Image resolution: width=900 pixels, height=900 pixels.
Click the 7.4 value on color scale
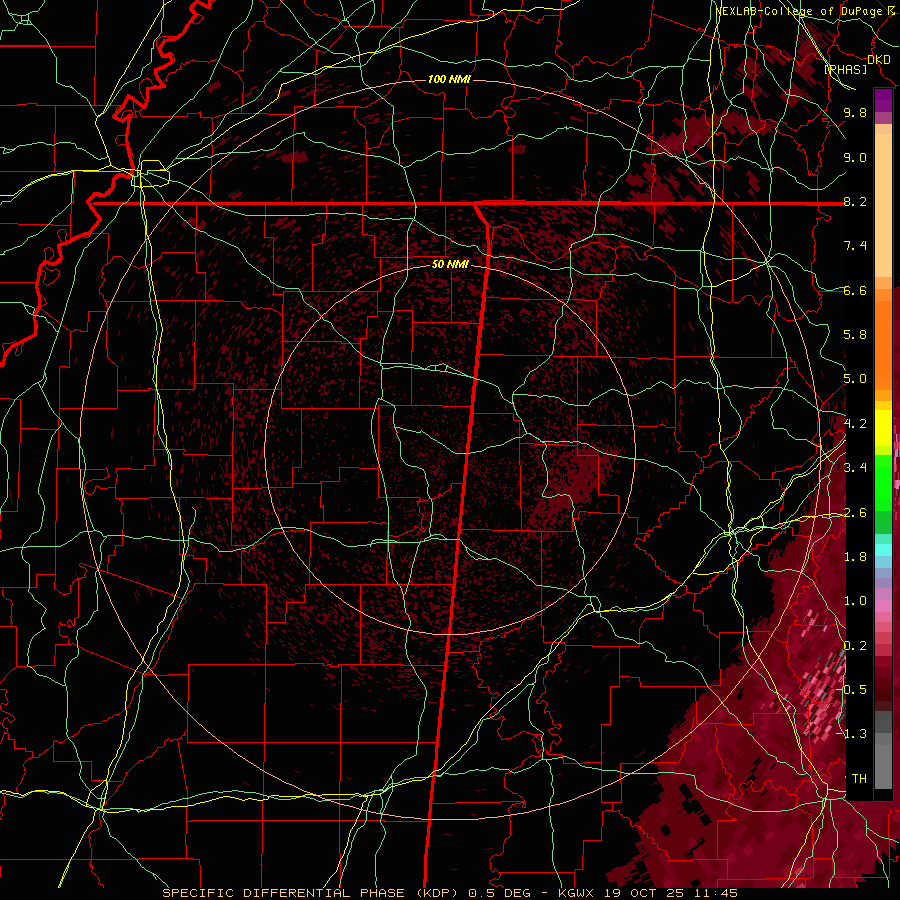(855, 246)
